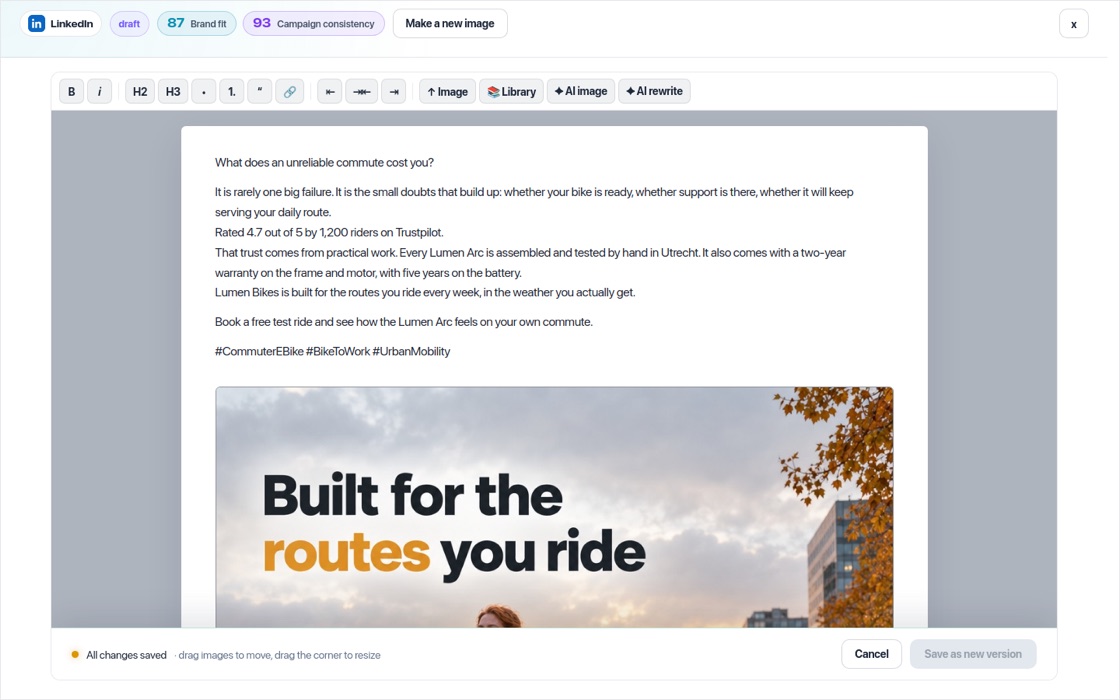
Task: Upload an image via Image button
Action: pos(447,91)
